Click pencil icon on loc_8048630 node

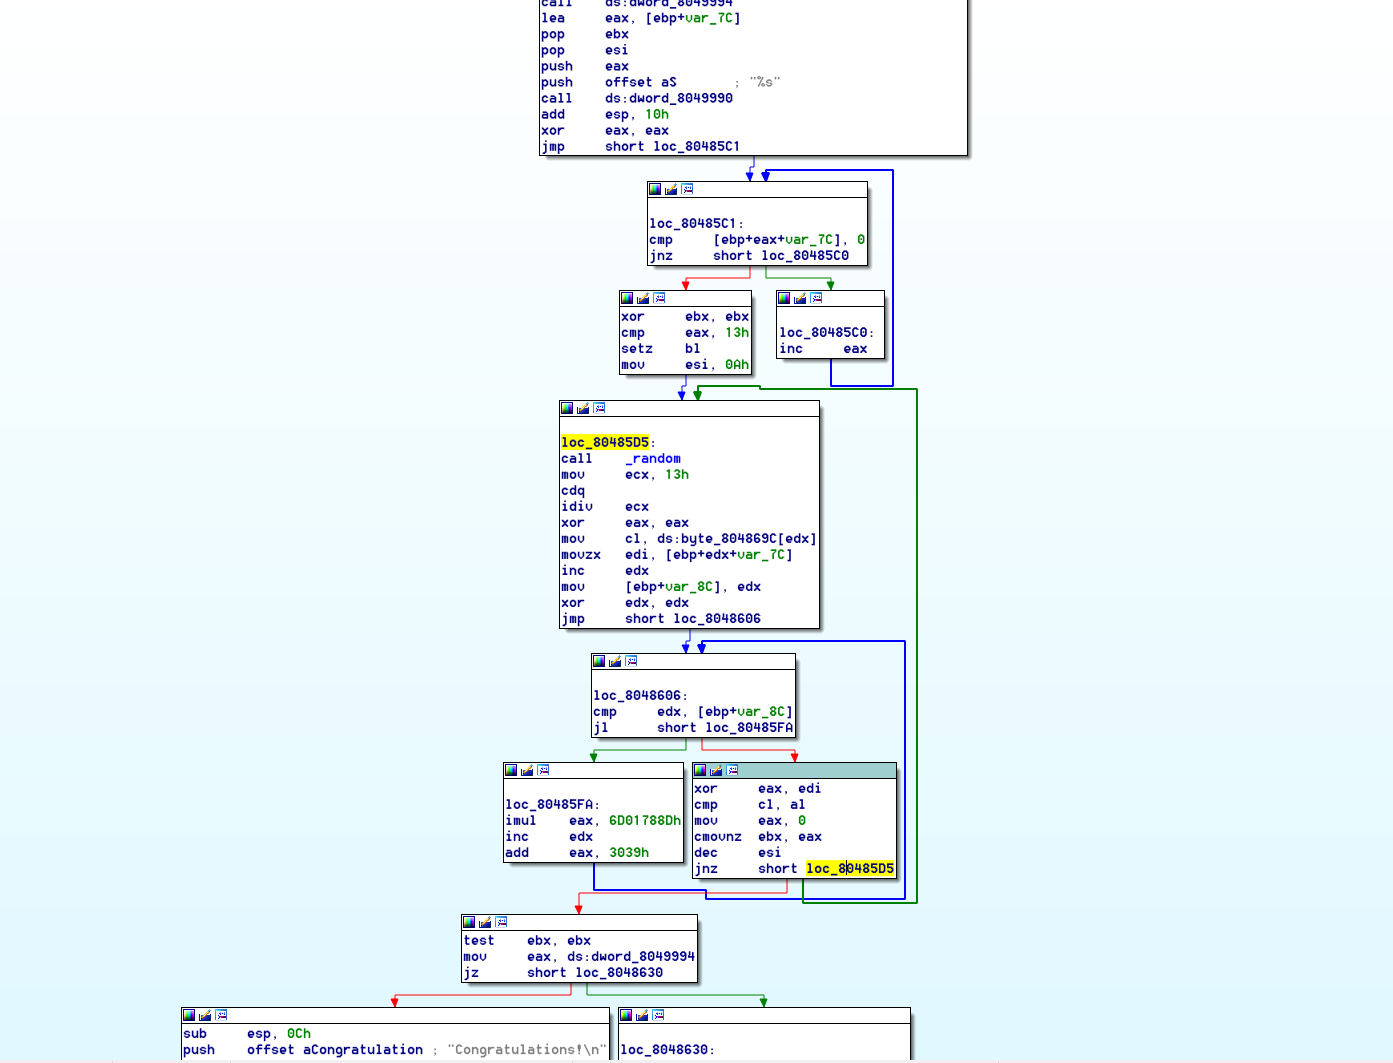(642, 1015)
